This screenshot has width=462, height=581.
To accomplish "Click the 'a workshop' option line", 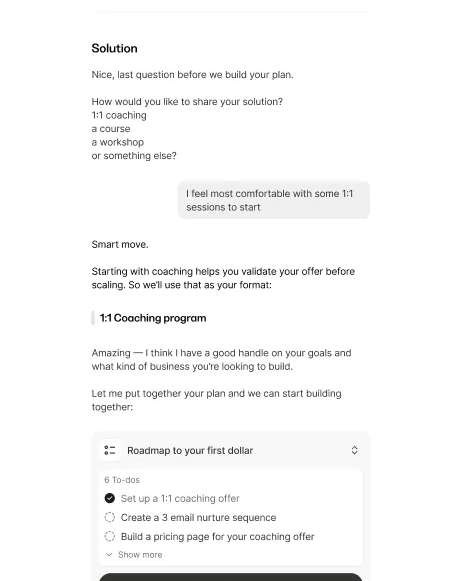I will click(117, 142).
